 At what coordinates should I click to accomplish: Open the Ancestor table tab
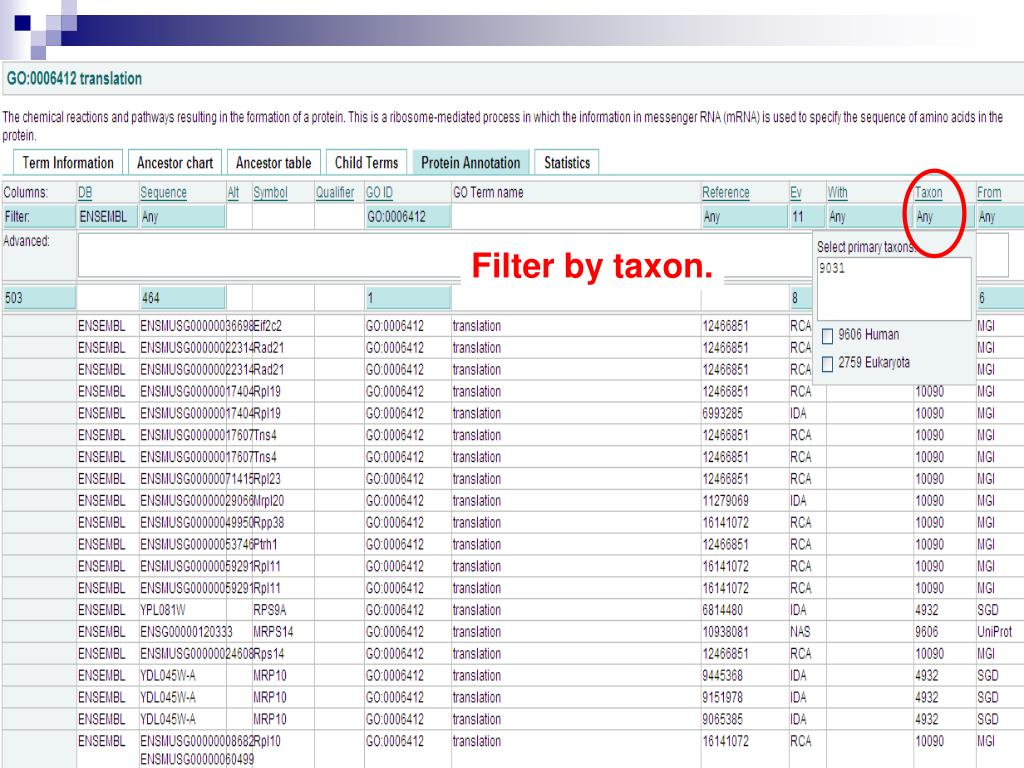click(x=274, y=163)
